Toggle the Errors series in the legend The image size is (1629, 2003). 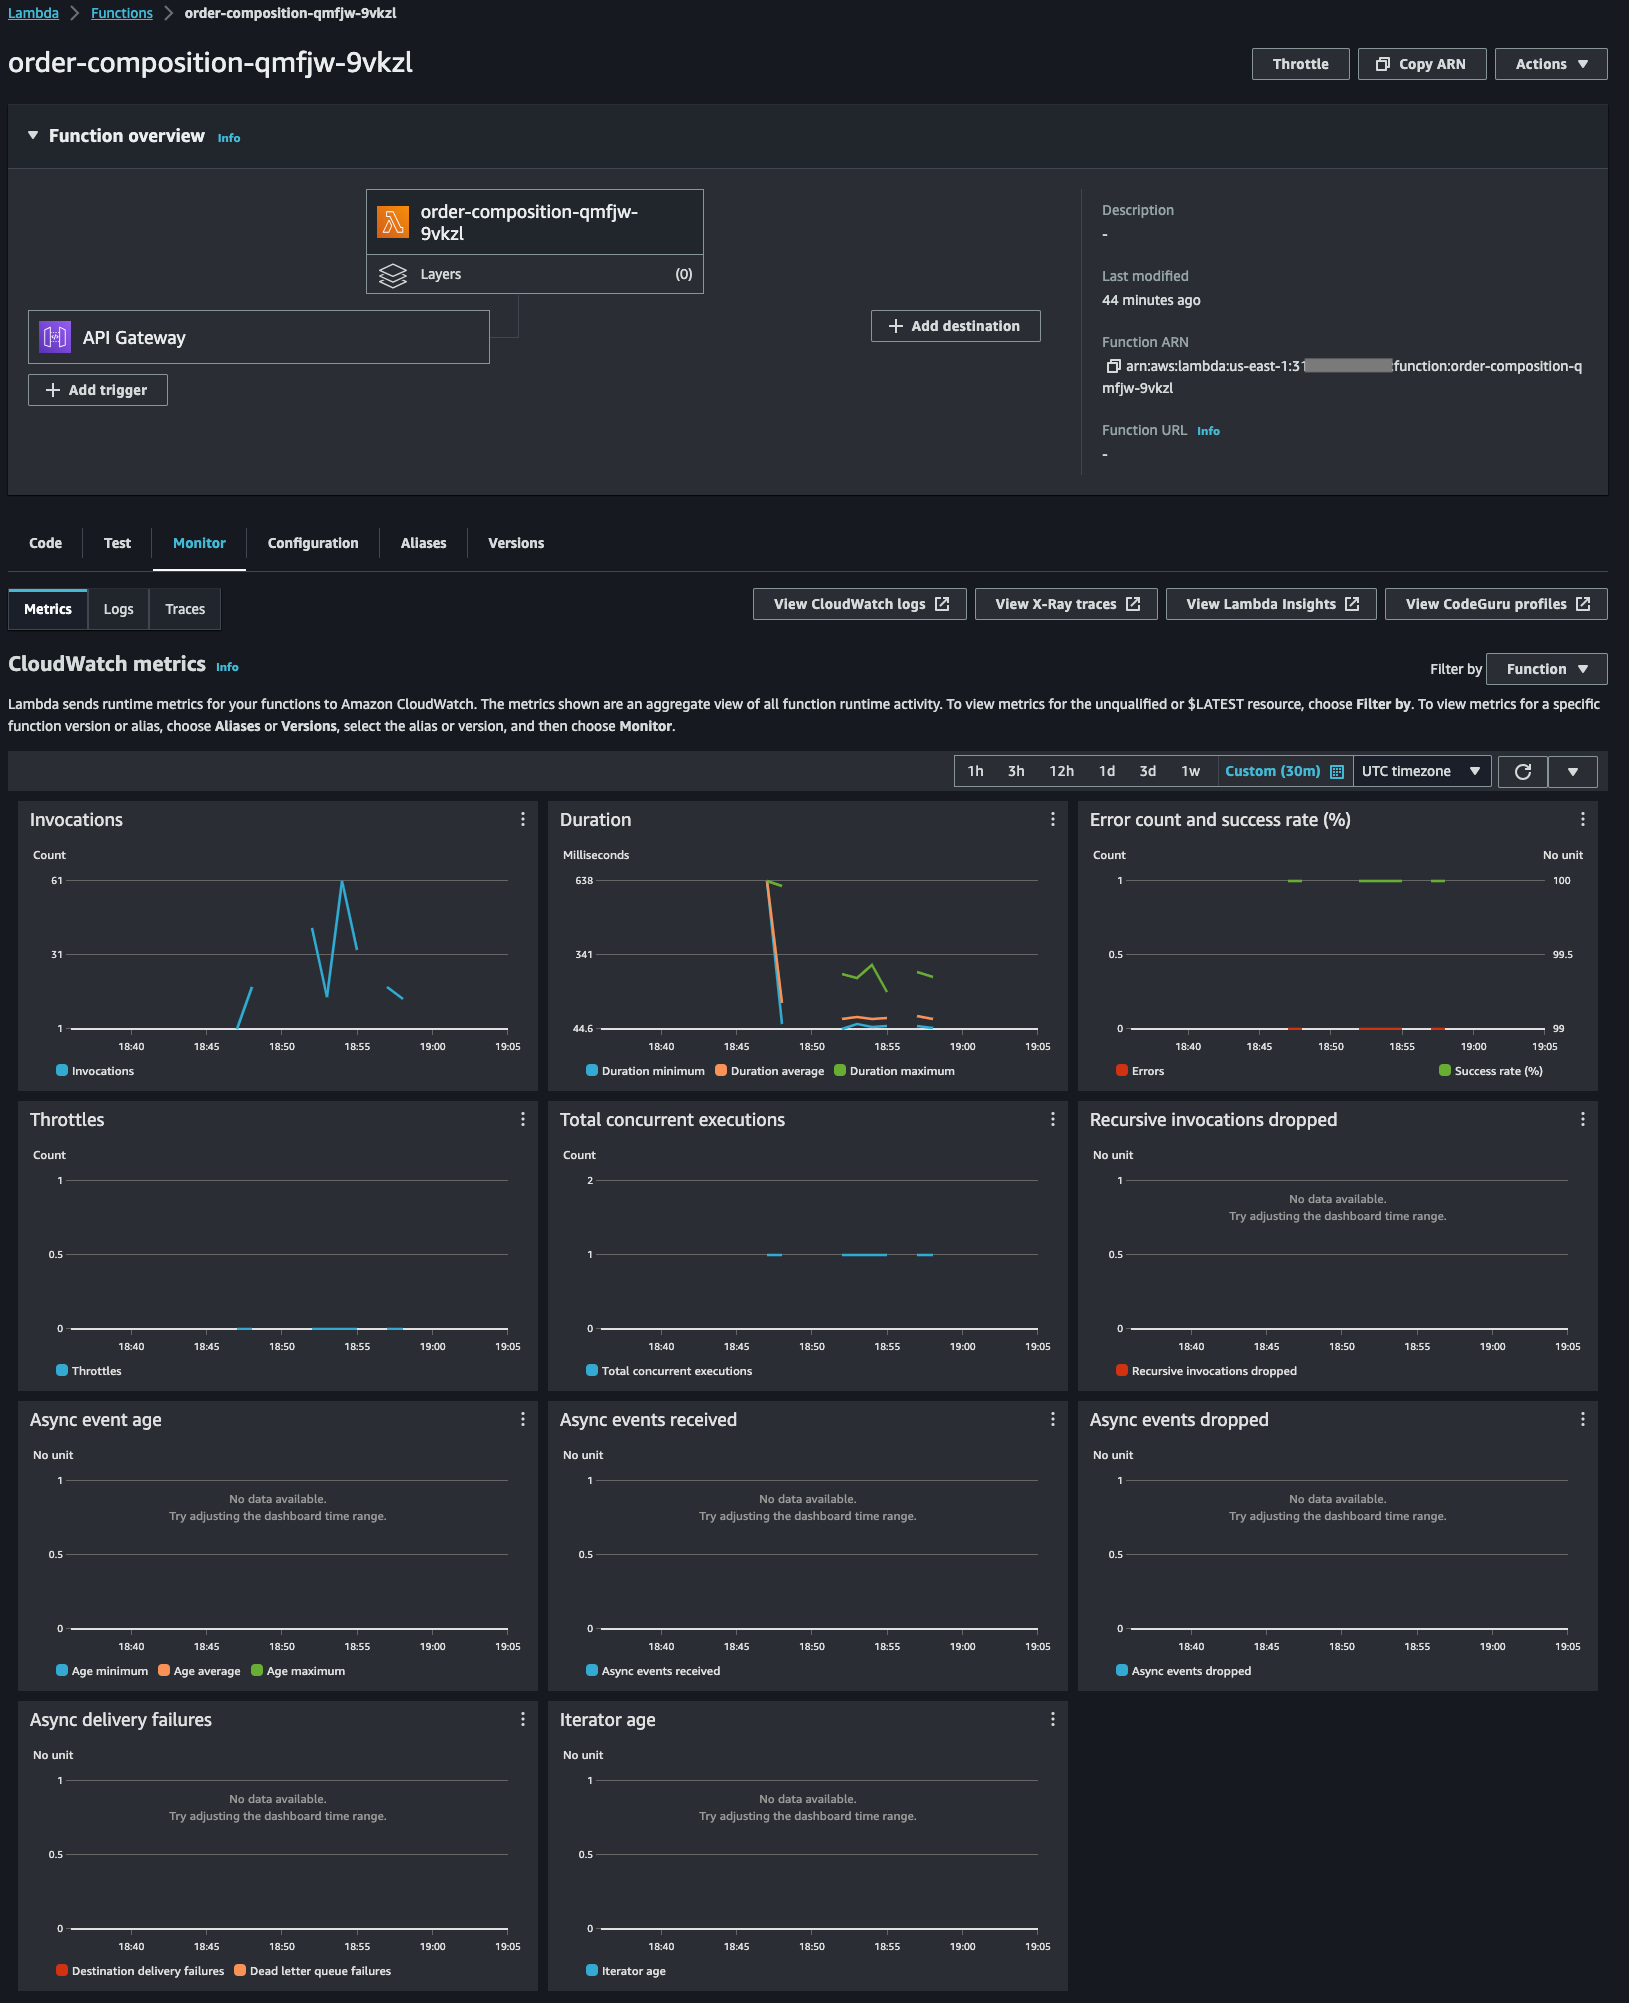[1140, 1071]
